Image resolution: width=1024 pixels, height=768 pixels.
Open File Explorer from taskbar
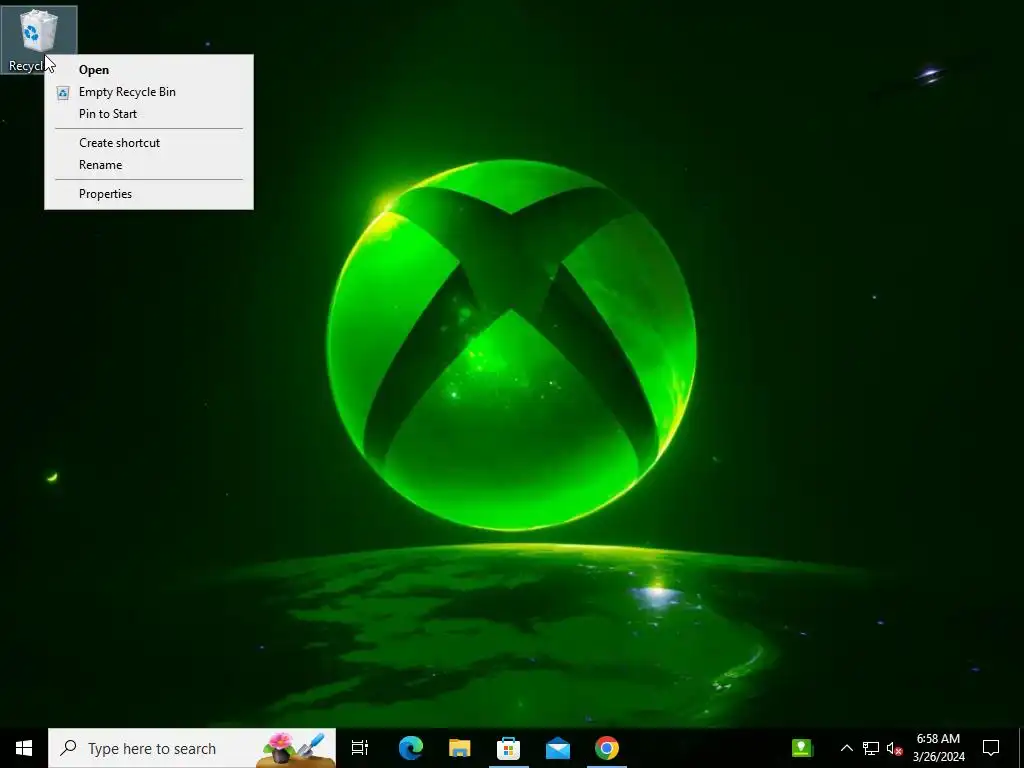[460, 748]
